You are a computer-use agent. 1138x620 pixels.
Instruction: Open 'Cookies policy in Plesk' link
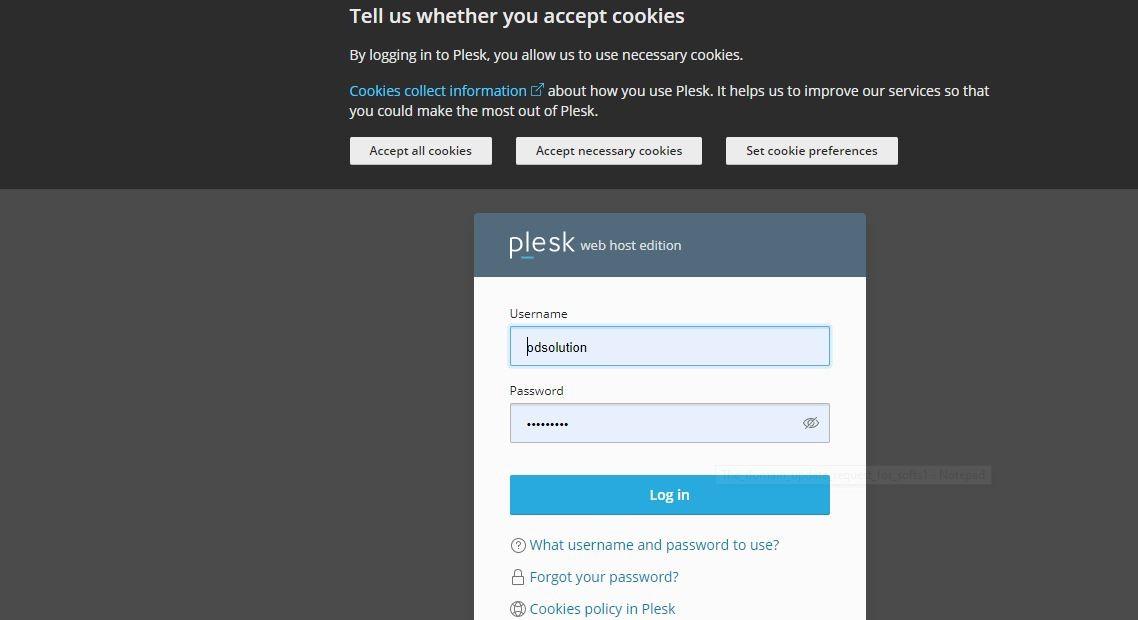click(x=602, y=609)
